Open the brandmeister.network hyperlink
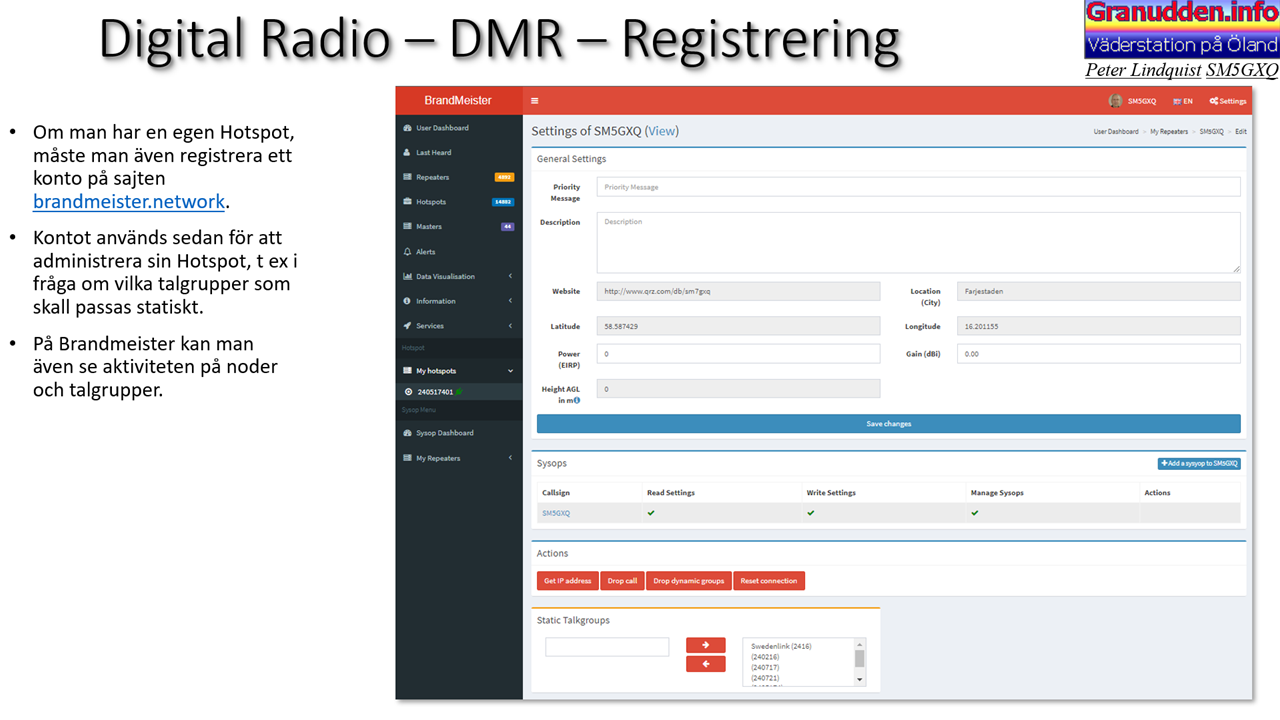Viewport: 1280px width, 720px height. tap(129, 201)
